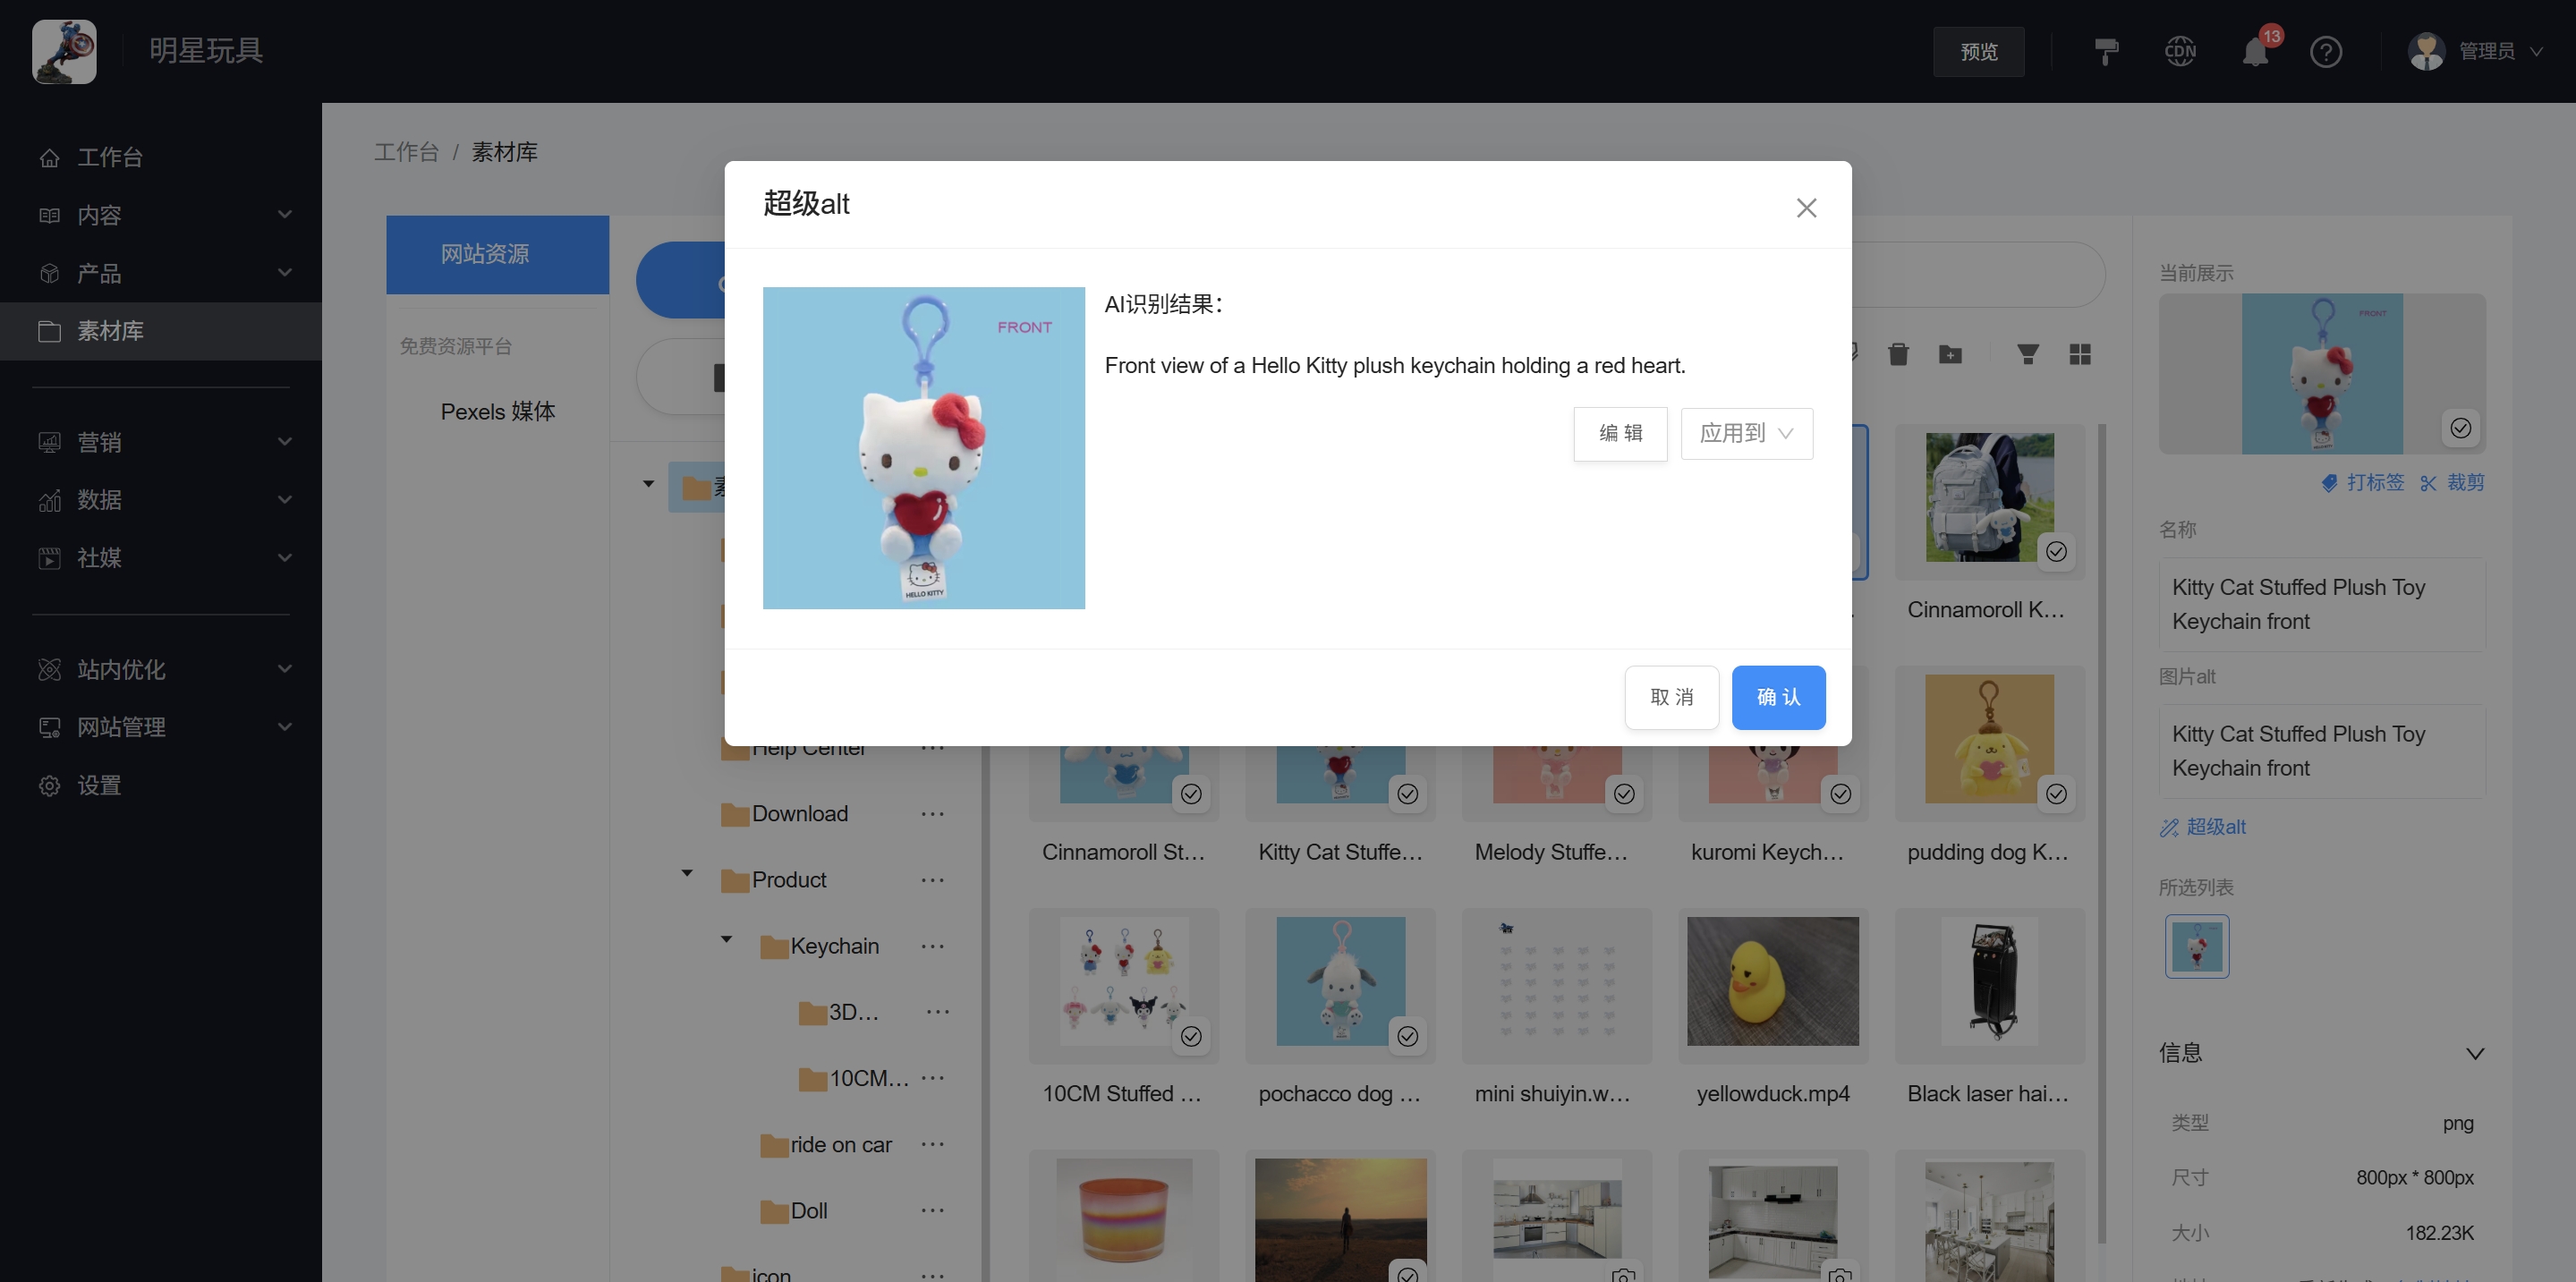
Task: Toggle checkmark on Cinnamoroll backpack thumbnail
Action: (2056, 551)
